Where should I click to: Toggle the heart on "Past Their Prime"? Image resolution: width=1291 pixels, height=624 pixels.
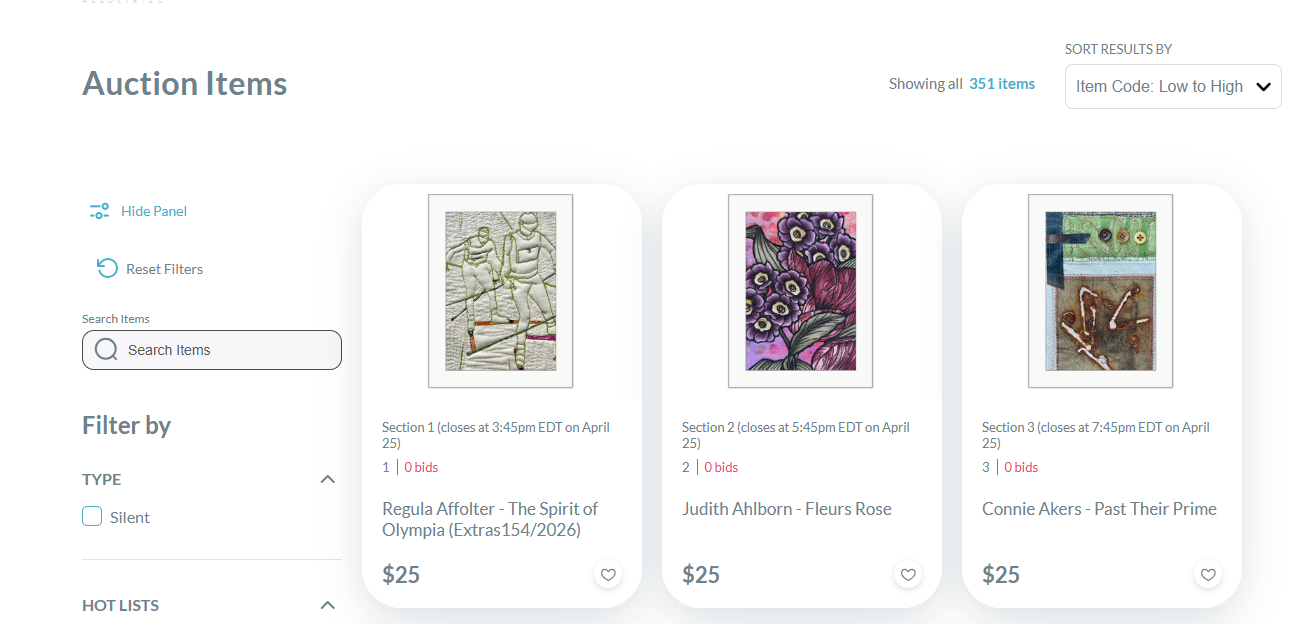(x=1207, y=574)
